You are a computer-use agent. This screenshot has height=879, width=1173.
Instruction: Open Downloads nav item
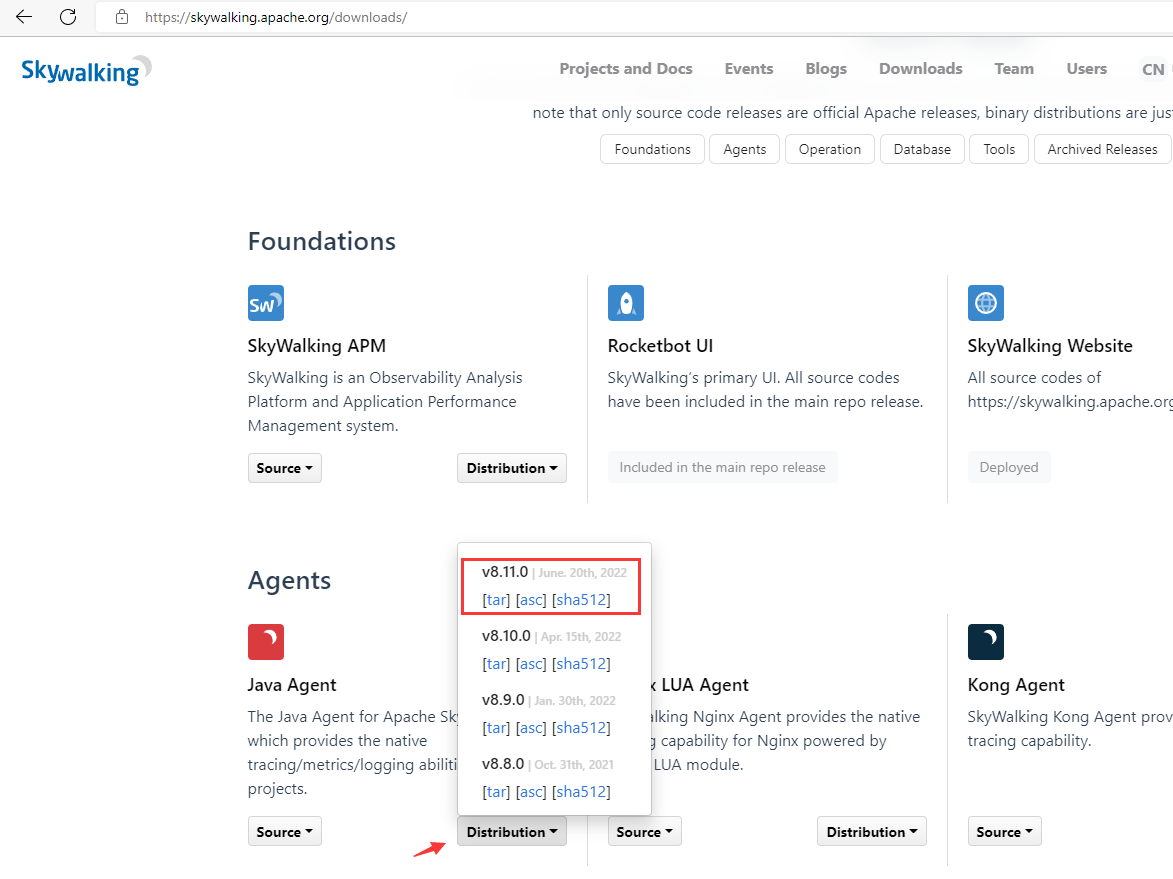tap(921, 69)
